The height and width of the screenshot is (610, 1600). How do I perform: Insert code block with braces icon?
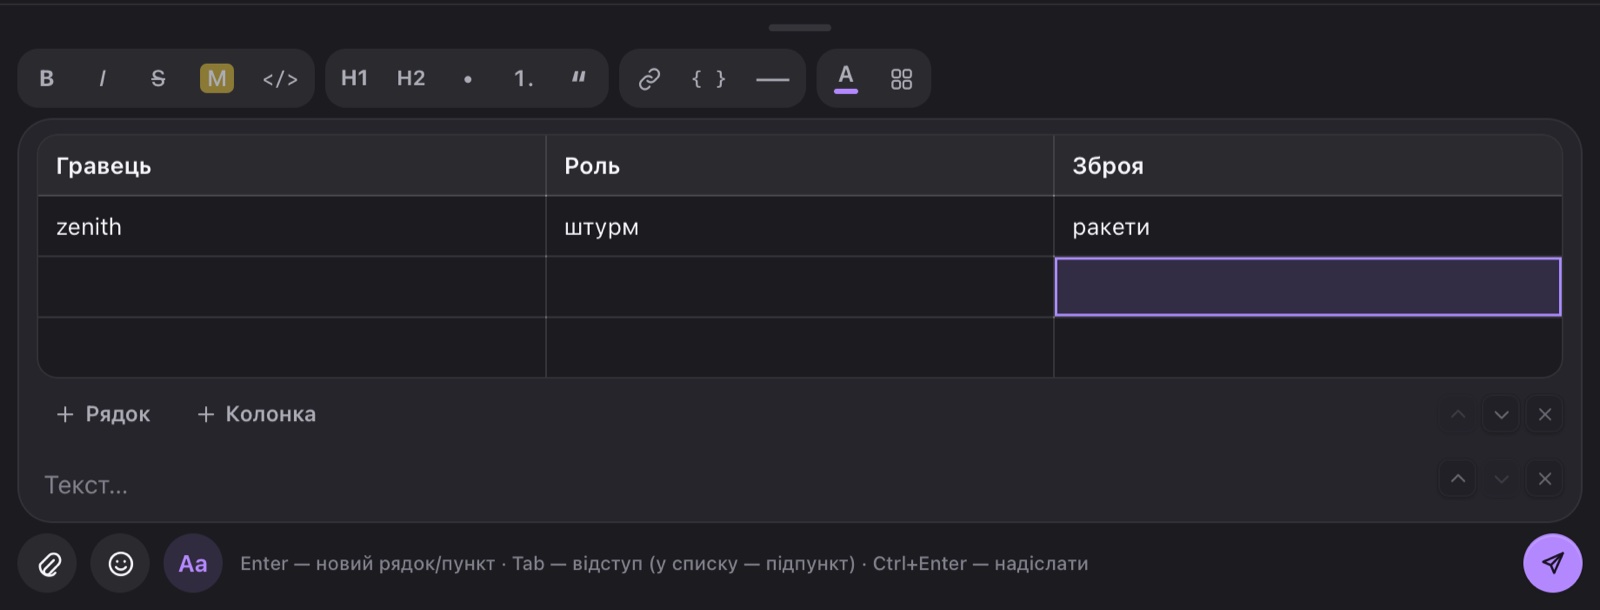(708, 78)
